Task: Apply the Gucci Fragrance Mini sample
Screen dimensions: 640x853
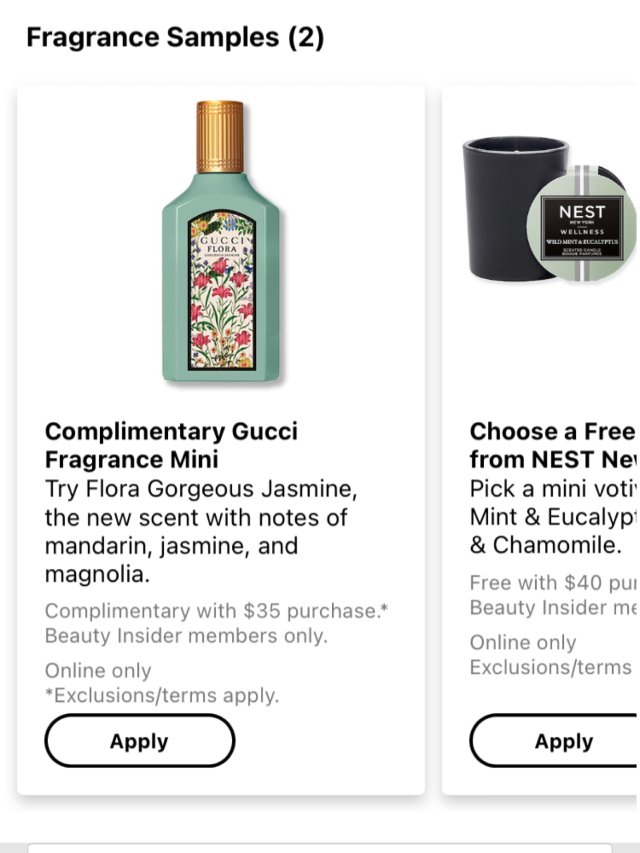Action: [139, 741]
